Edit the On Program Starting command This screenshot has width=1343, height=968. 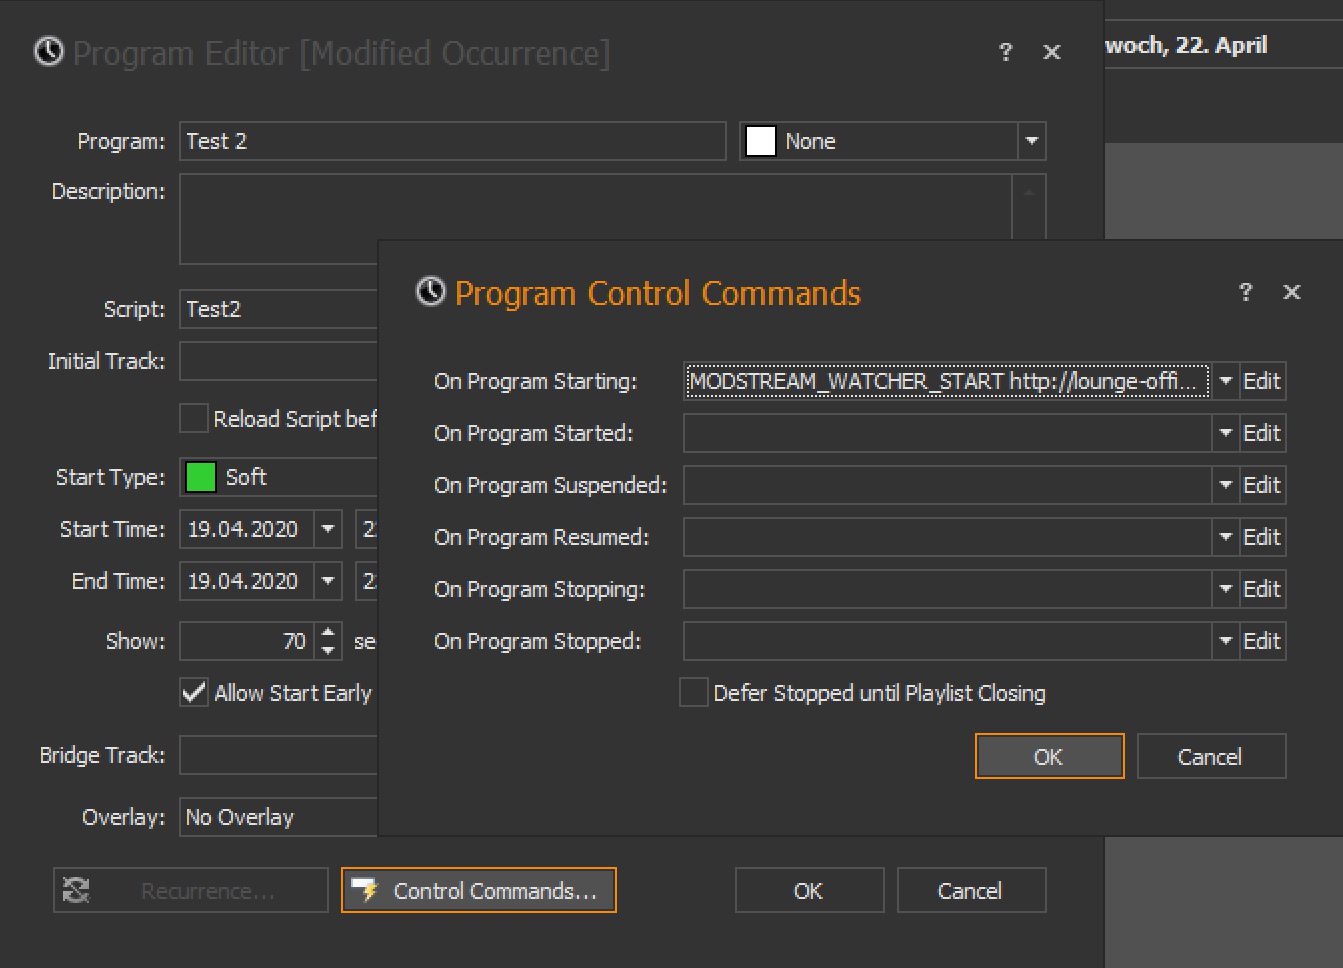(x=1262, y=381)
